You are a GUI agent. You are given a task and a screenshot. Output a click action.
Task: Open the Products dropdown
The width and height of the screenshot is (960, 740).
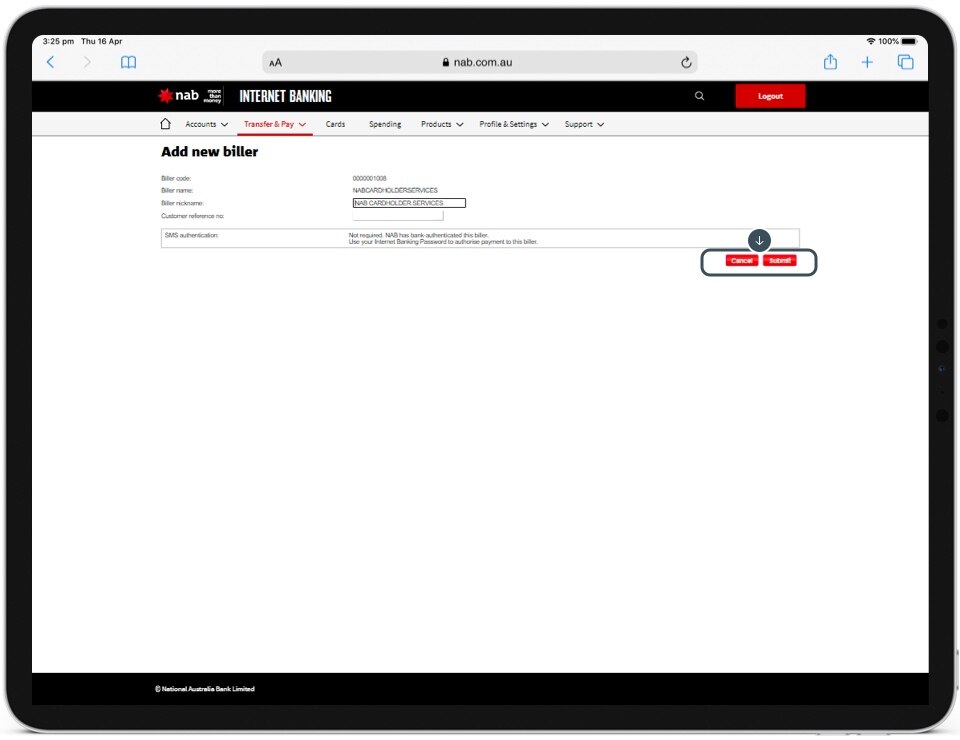(x=441, y=124)
